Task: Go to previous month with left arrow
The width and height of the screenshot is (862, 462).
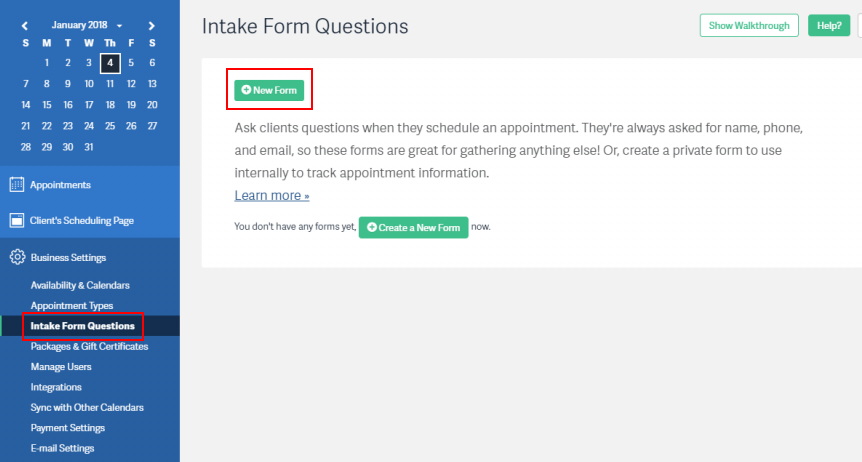Action: [25, 26]
